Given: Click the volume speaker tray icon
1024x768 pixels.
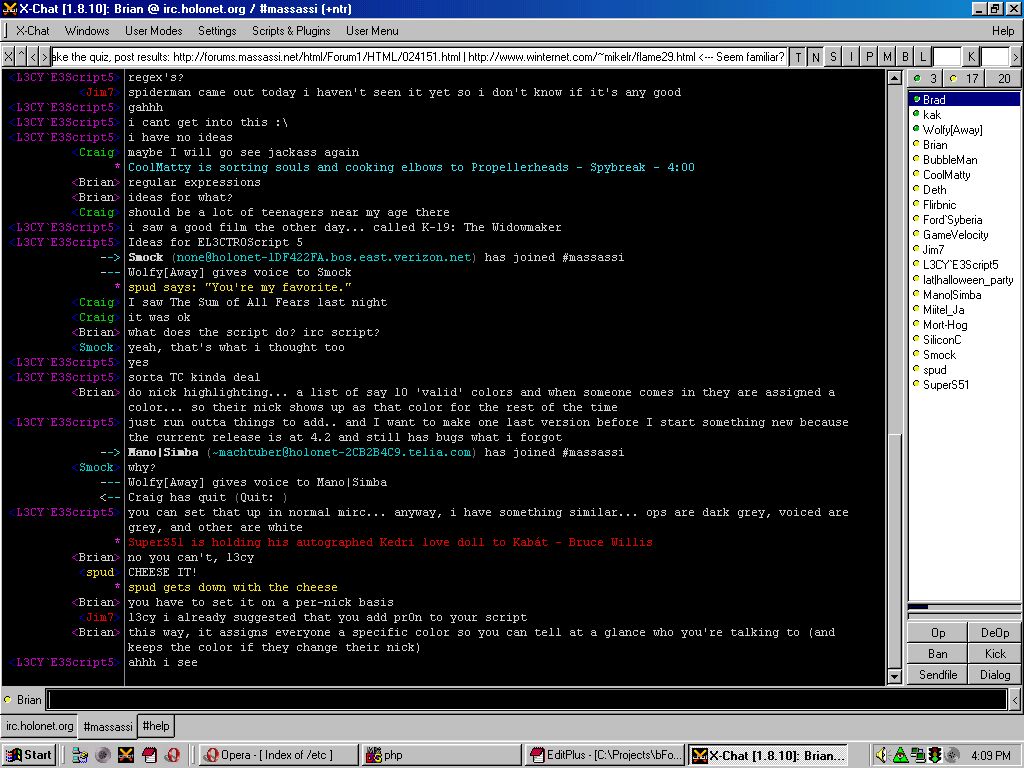Looking at the screenshot, I should point(881,755).
